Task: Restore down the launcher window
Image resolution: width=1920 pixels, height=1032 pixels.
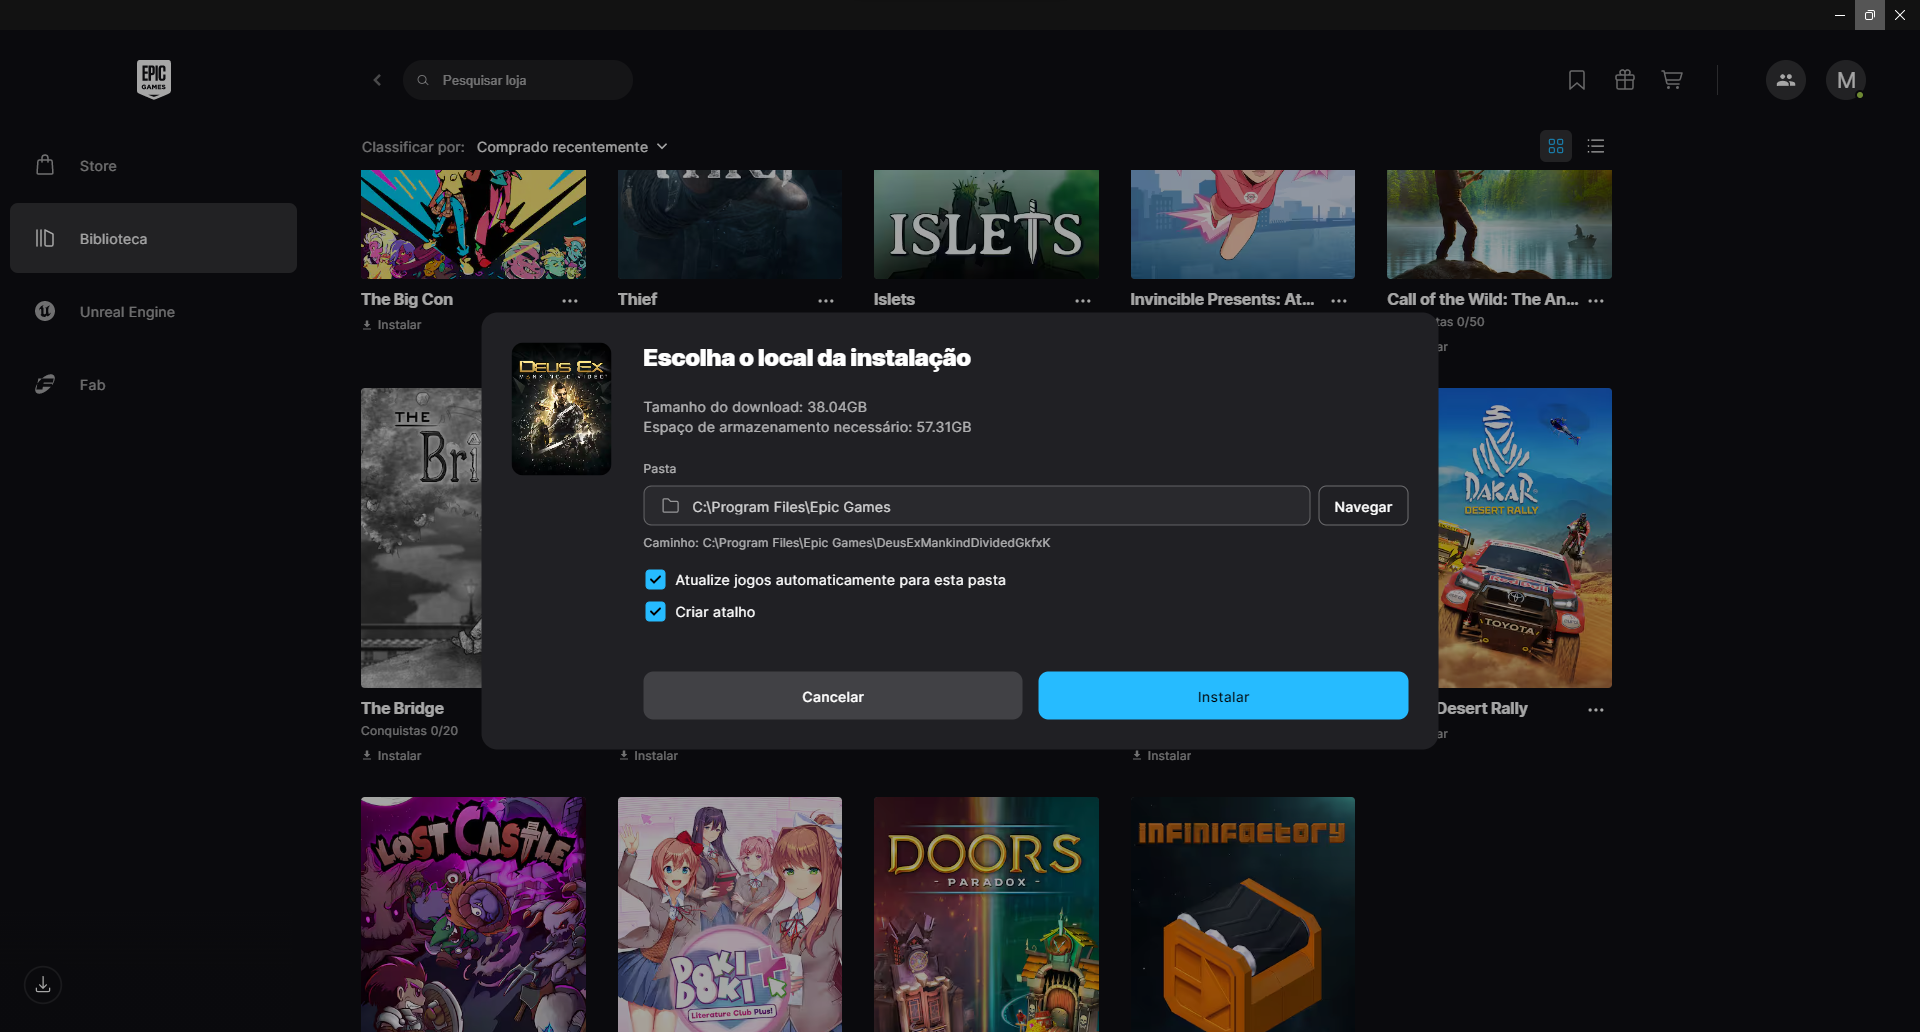Action: (x=1870, y=15)
